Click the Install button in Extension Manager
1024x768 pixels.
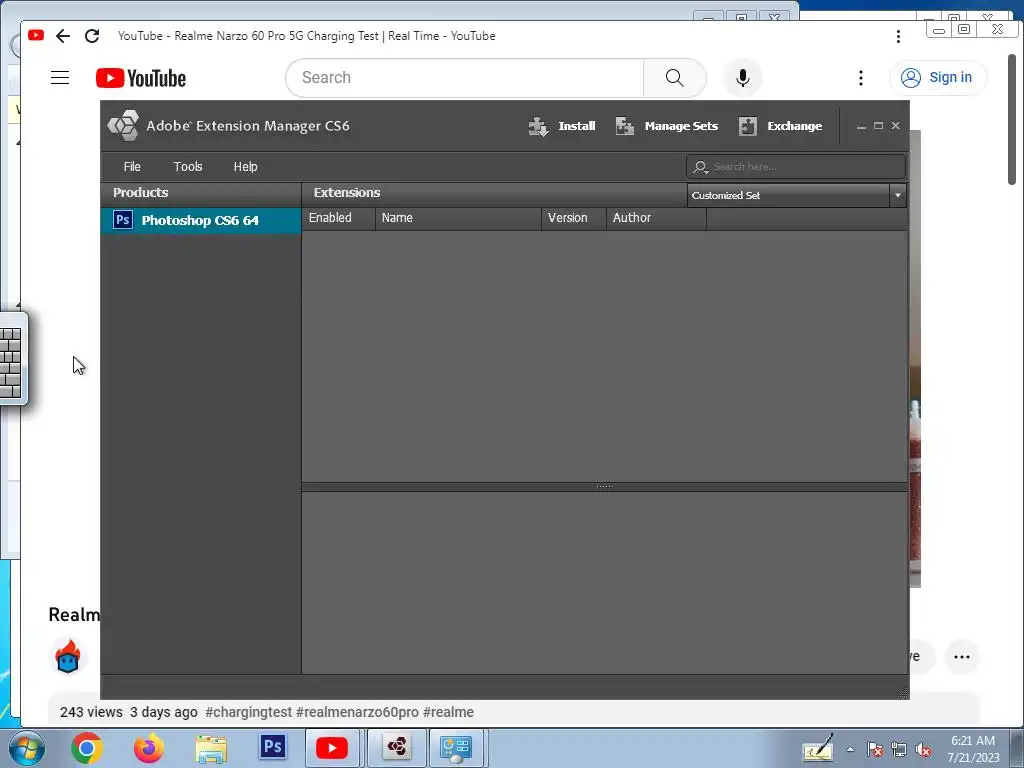coord(562,126)
